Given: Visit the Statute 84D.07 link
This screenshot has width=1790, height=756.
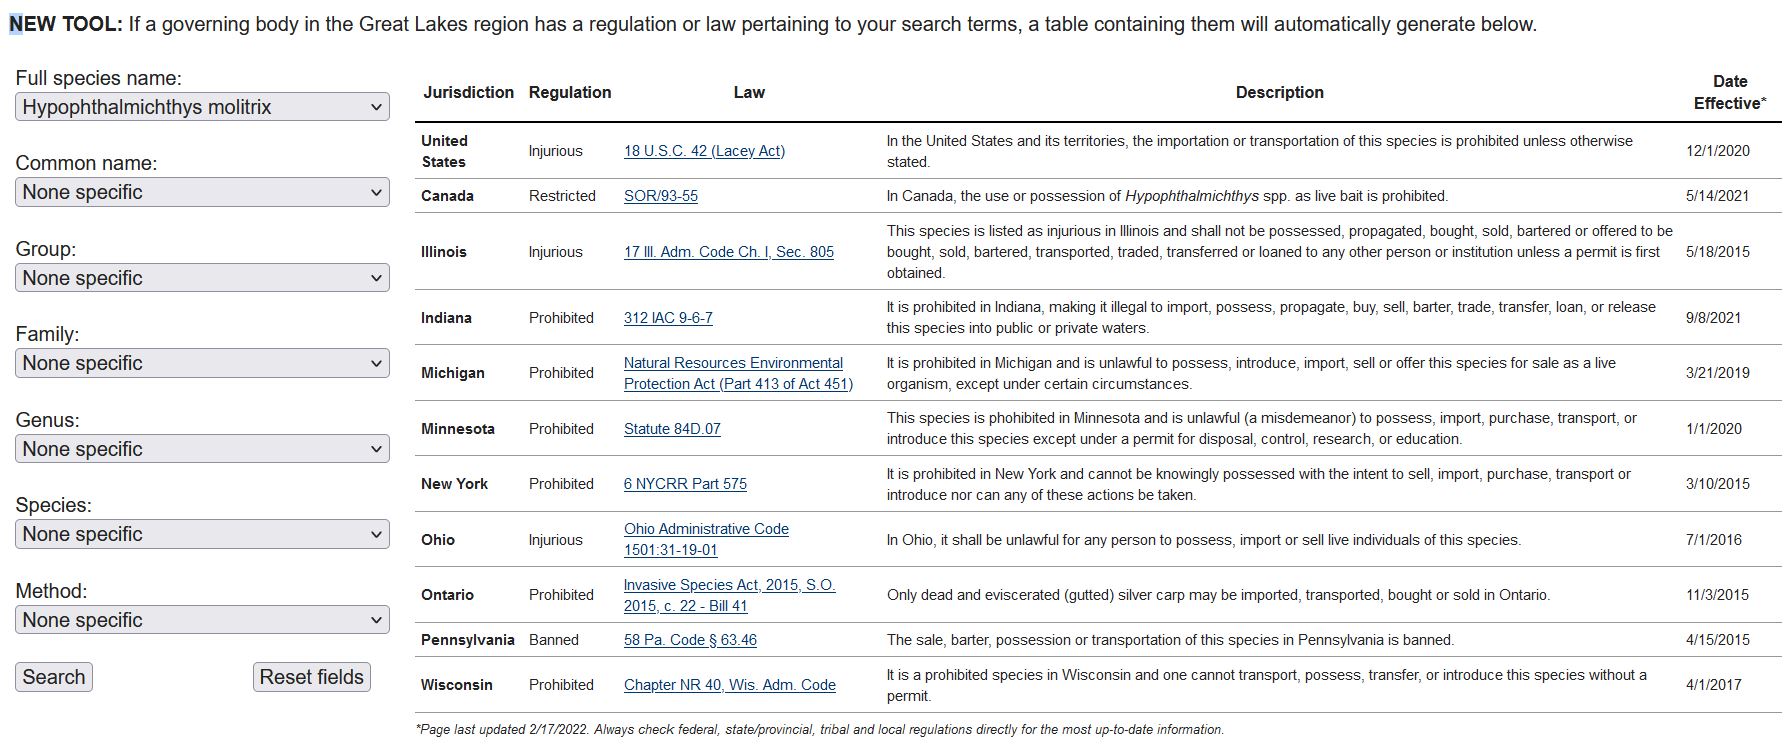Looking at the screenshot, I should click(x=672, y=429).
